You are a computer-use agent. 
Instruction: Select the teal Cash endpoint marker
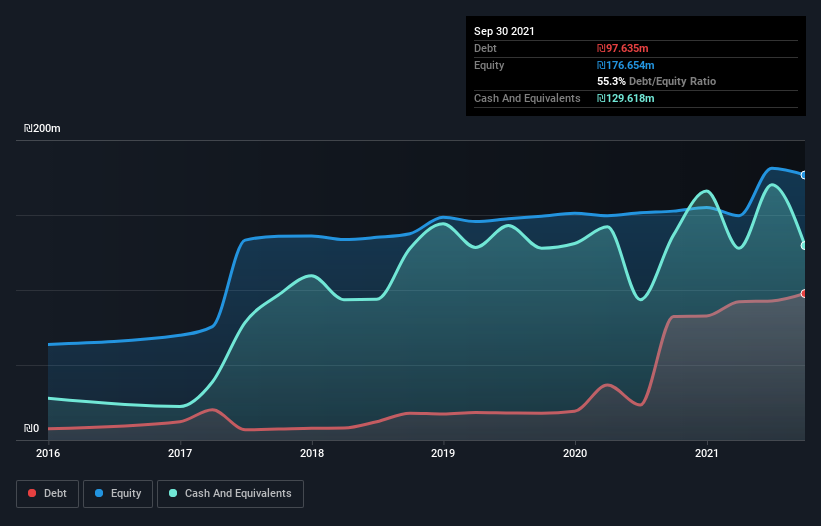pos(804,245)
